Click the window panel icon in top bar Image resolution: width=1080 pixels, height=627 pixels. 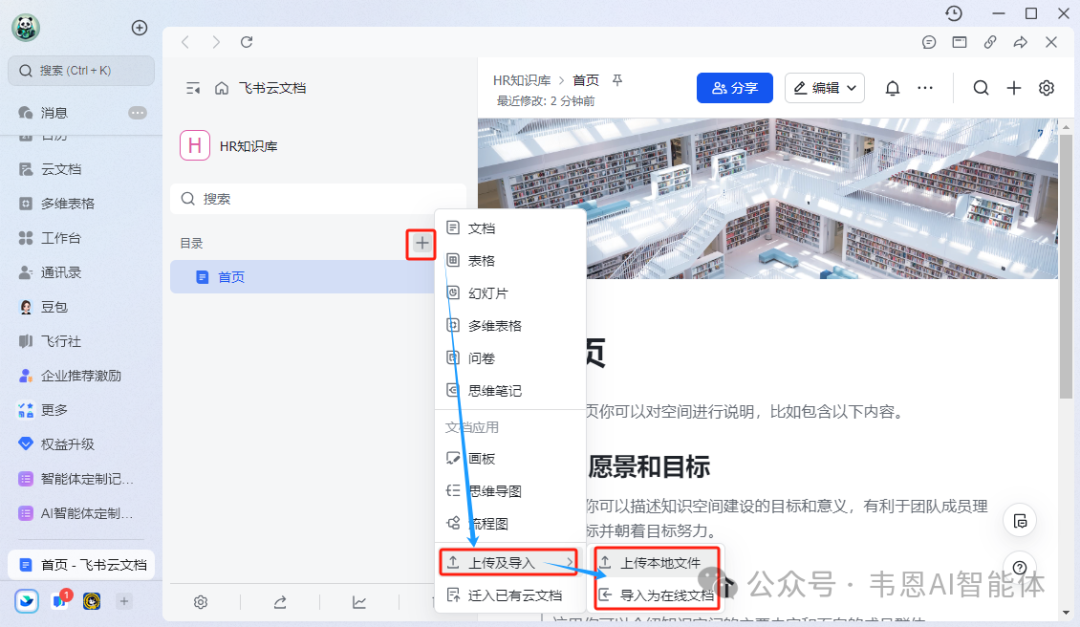(x=959, y=42)
